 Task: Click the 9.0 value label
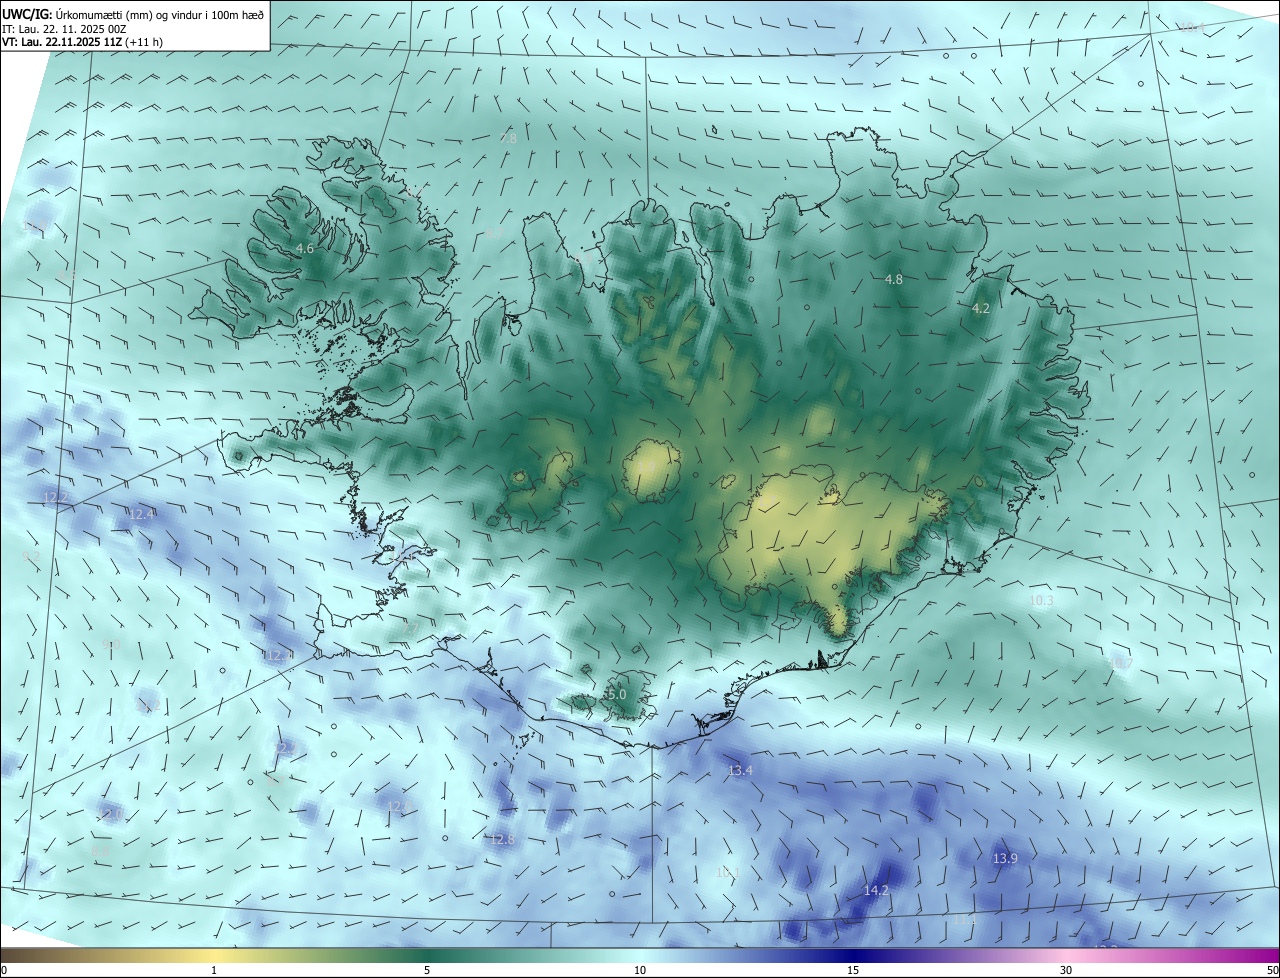pyautogui.click(x=111, y=645)
